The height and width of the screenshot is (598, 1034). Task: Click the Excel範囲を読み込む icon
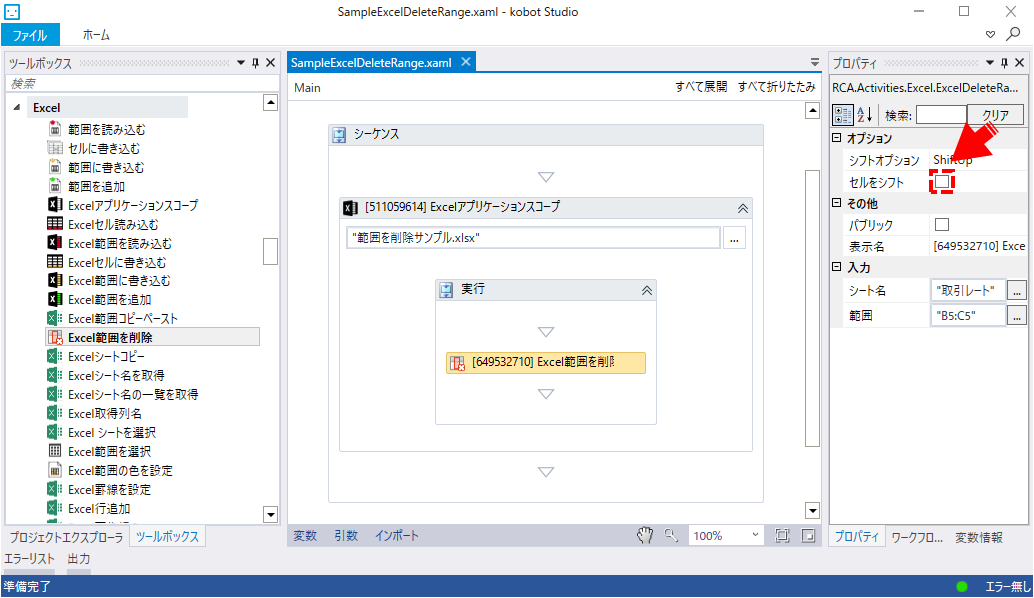55,243
